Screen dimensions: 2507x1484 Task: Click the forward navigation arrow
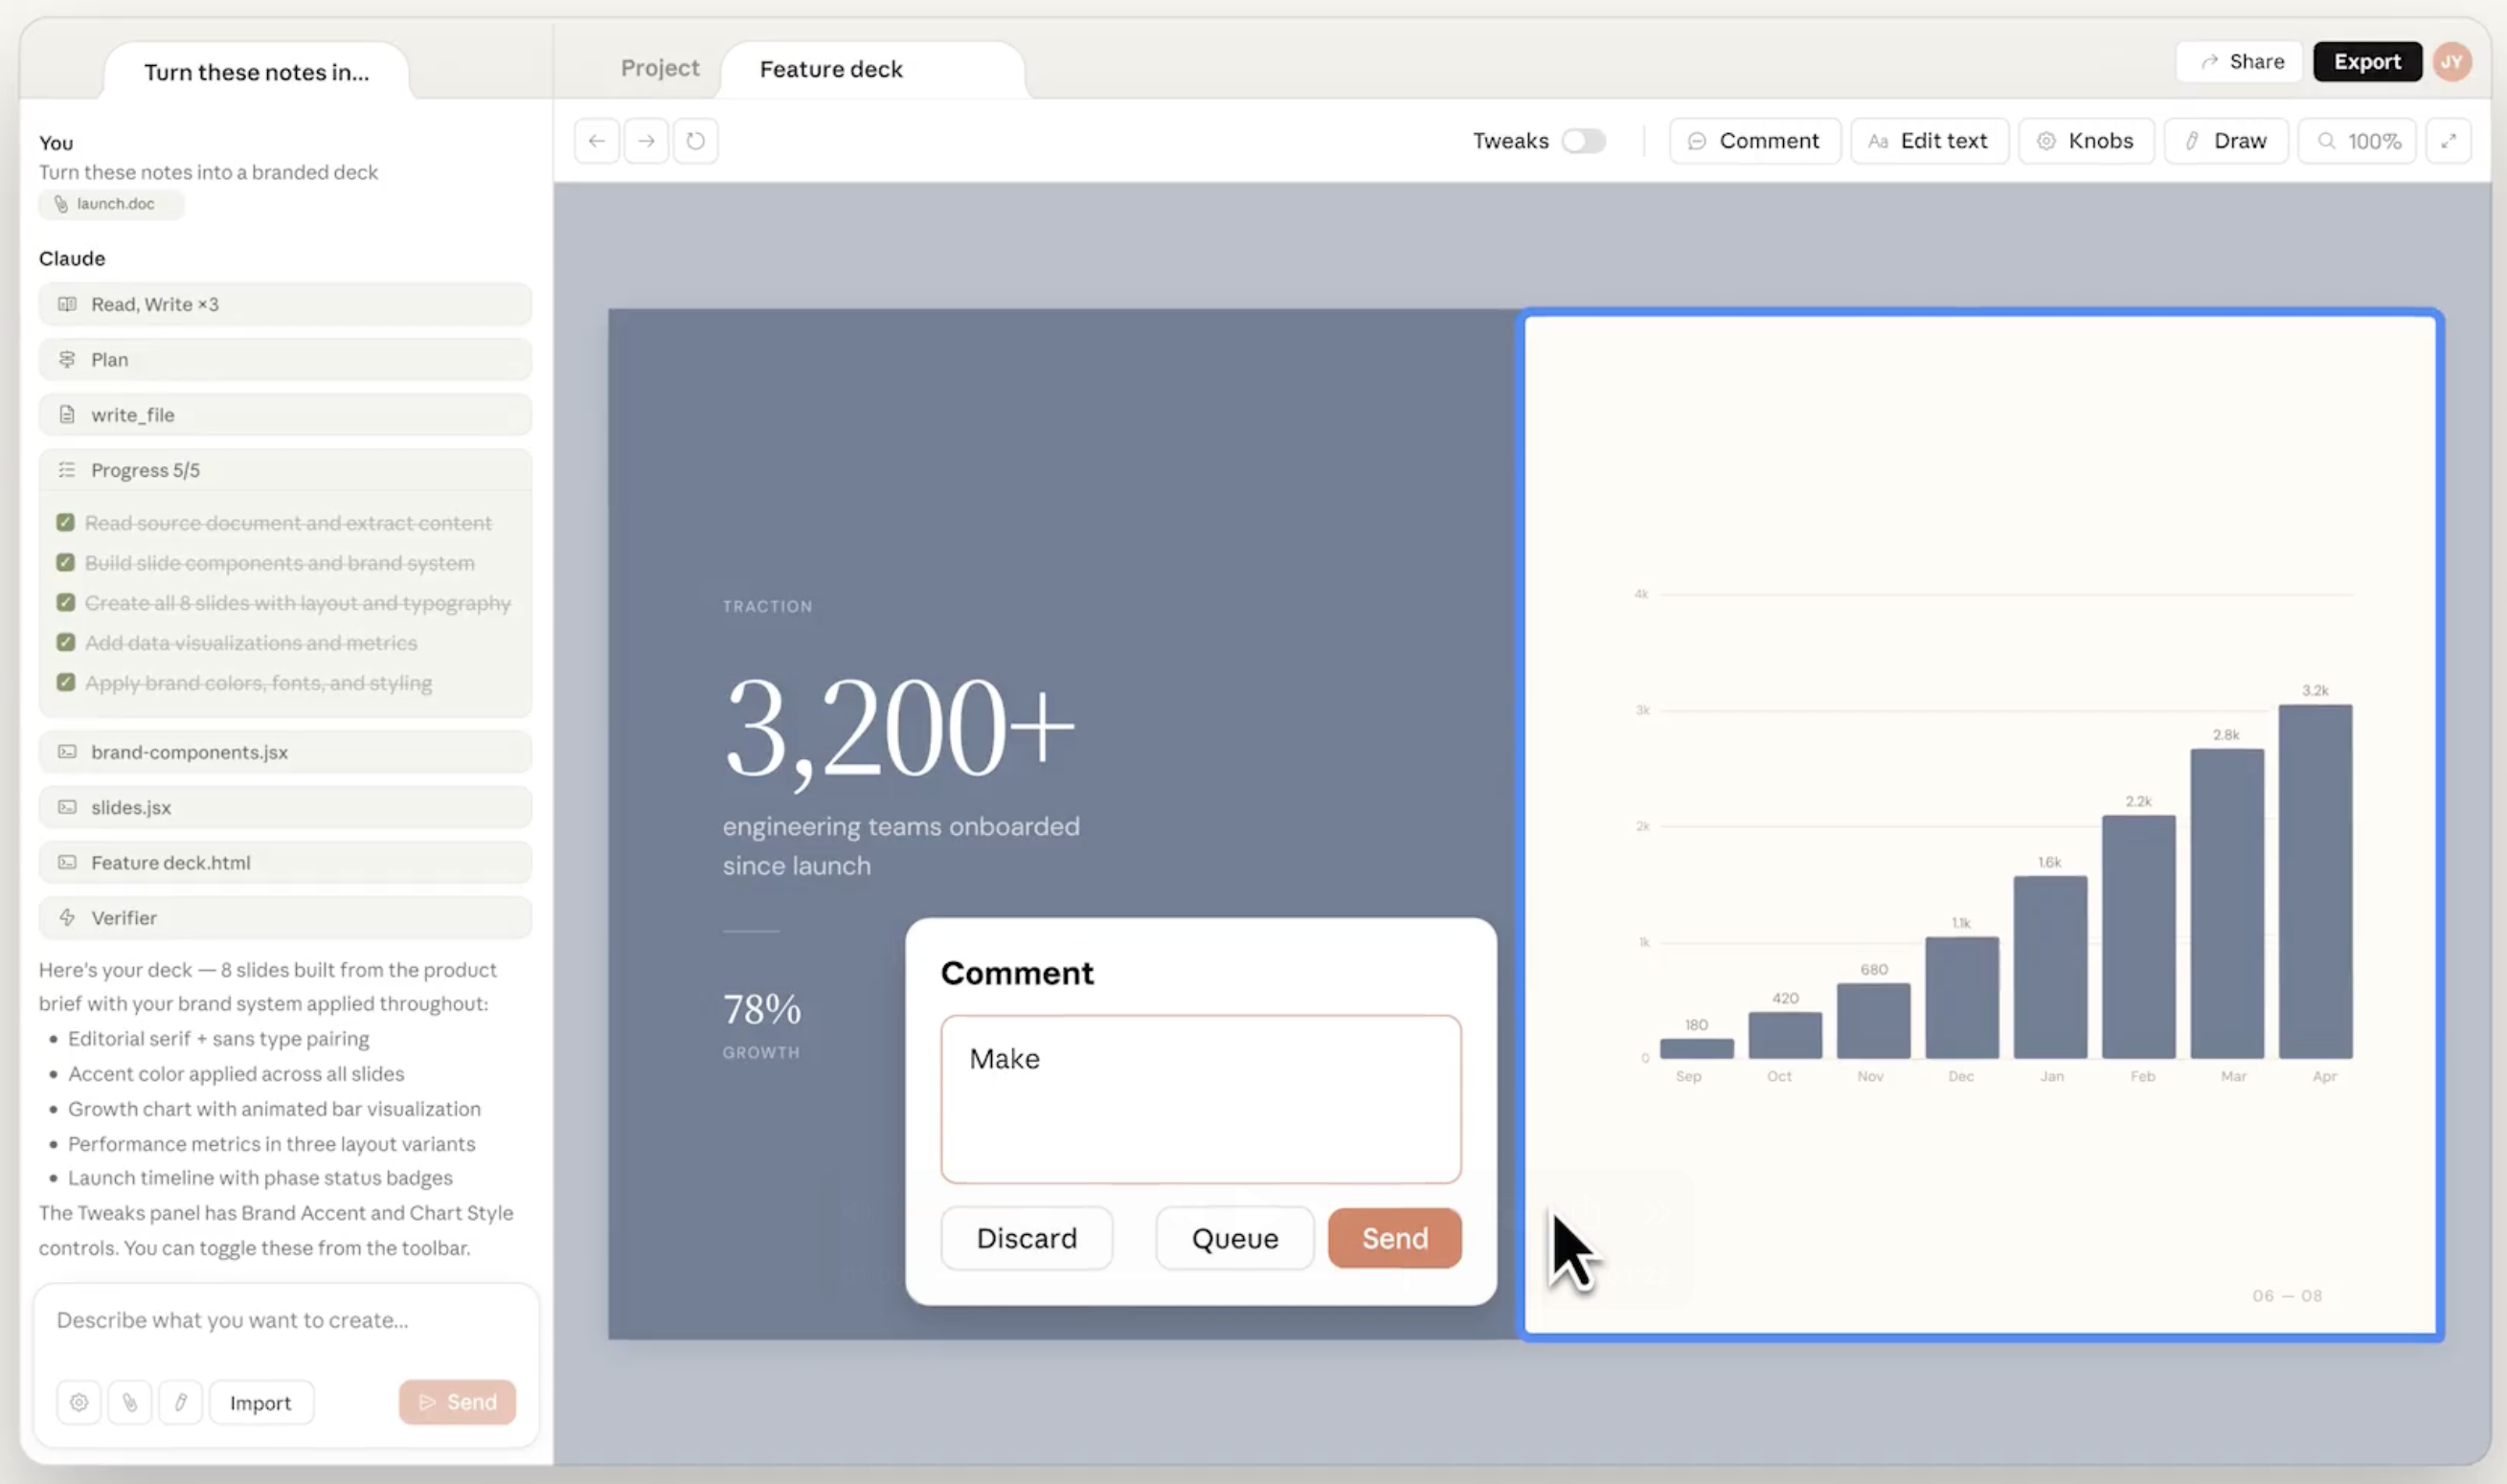point(646,140)
